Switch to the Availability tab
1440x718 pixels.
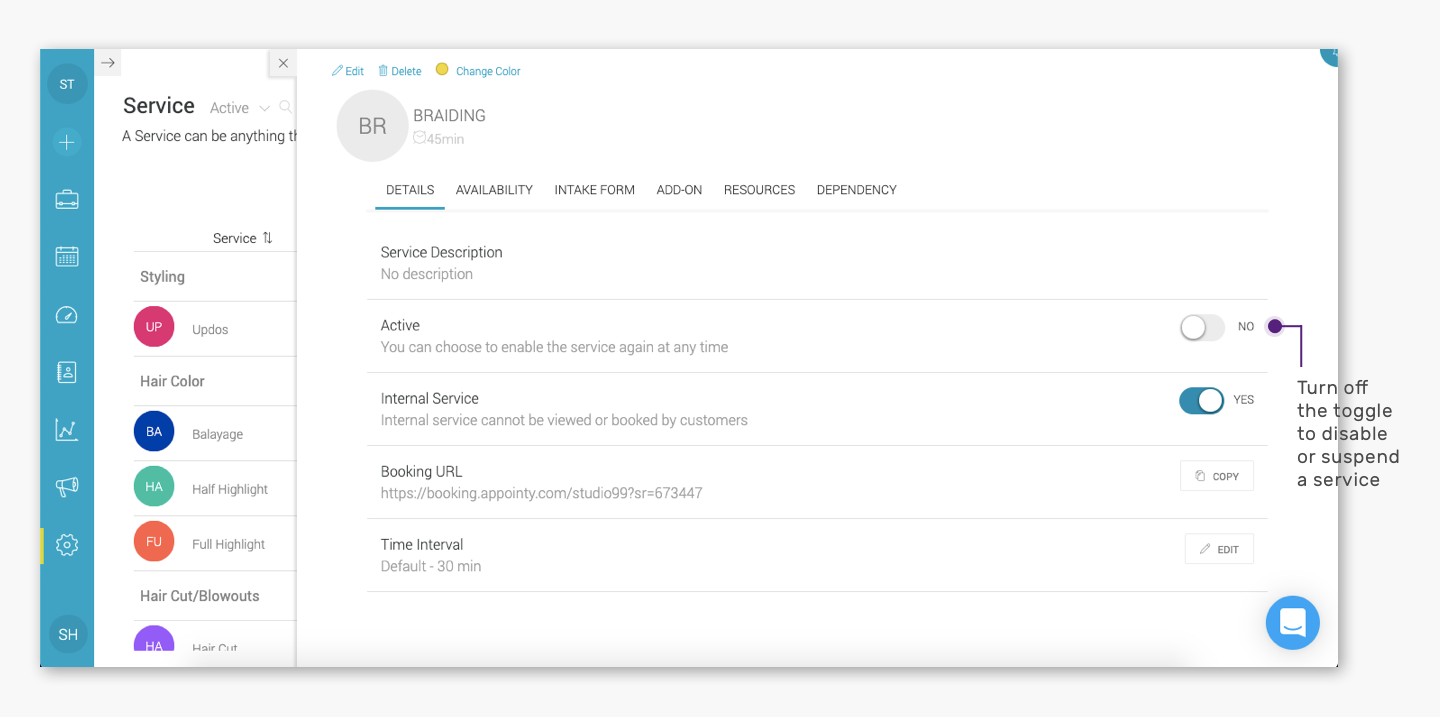(494, 190)
